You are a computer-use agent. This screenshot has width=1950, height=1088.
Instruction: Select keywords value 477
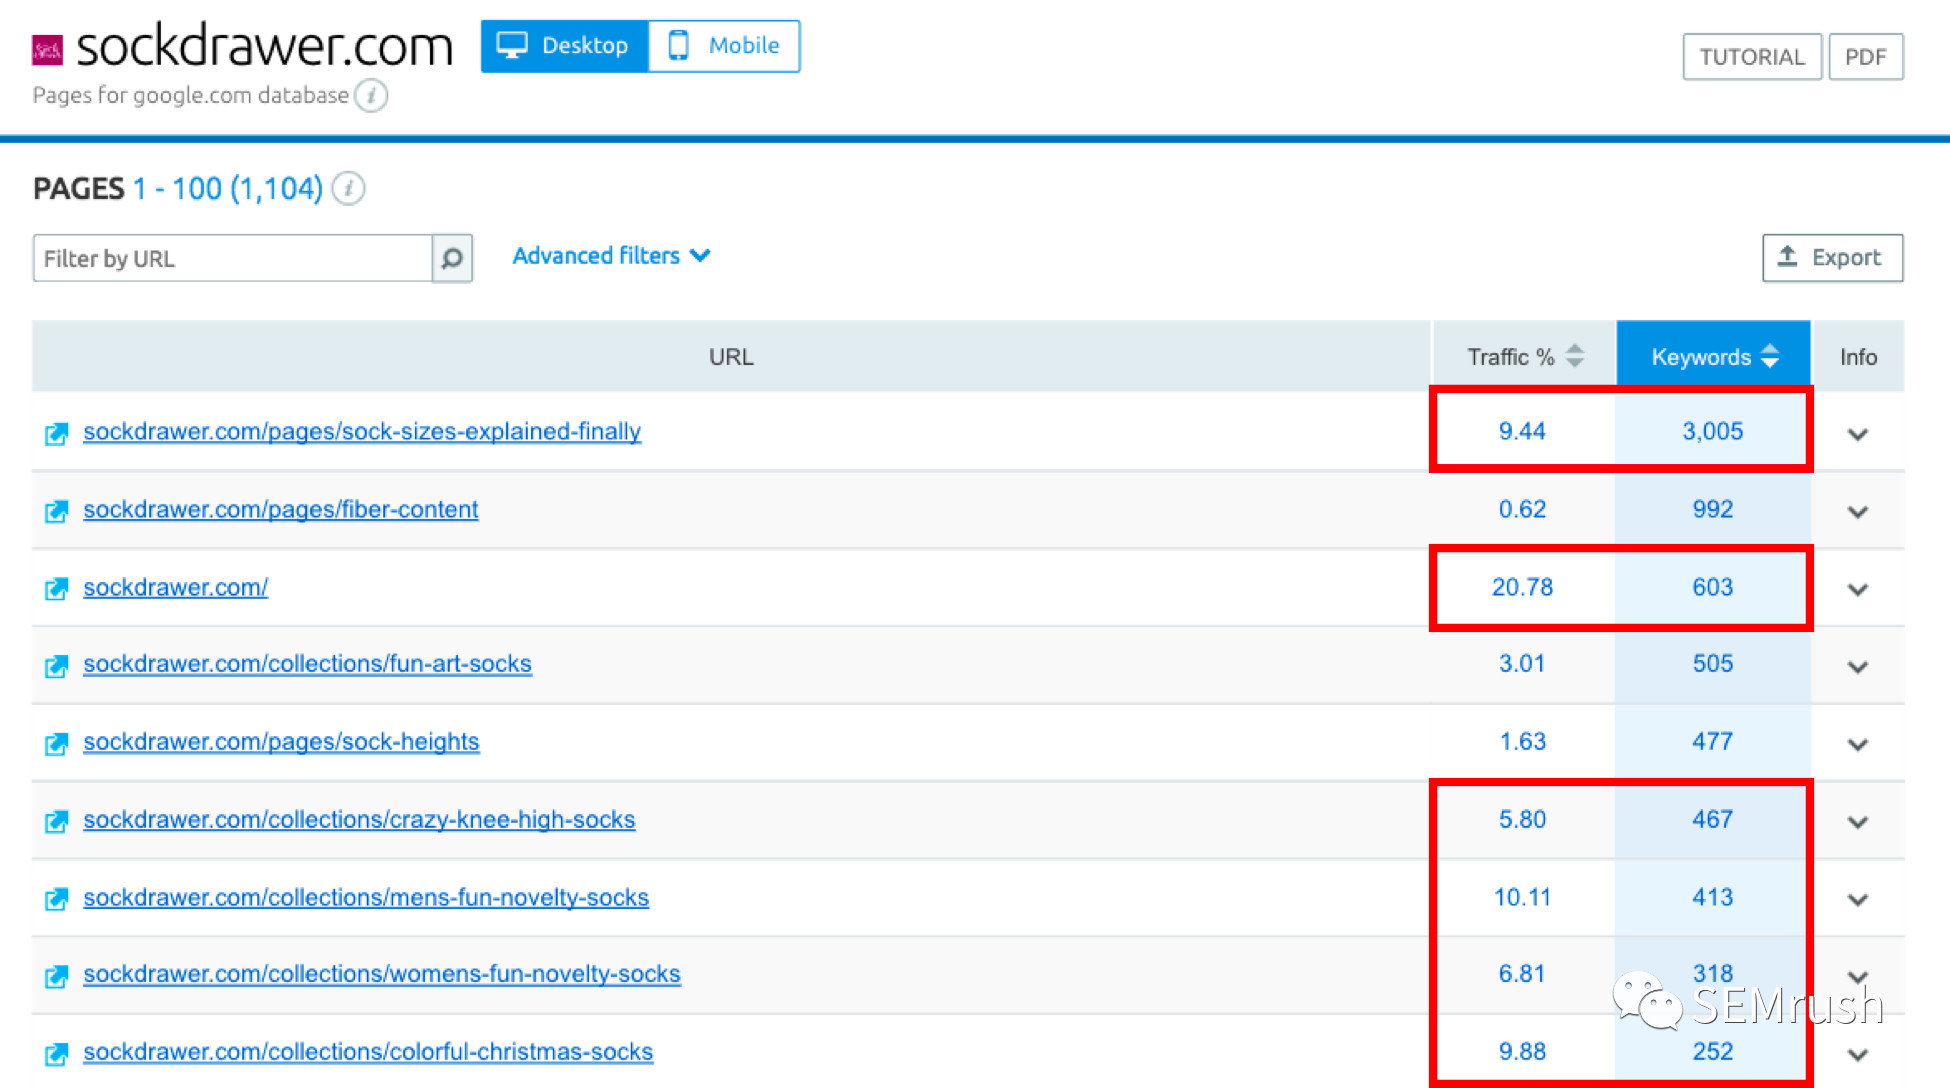[x=1712, y=742]
